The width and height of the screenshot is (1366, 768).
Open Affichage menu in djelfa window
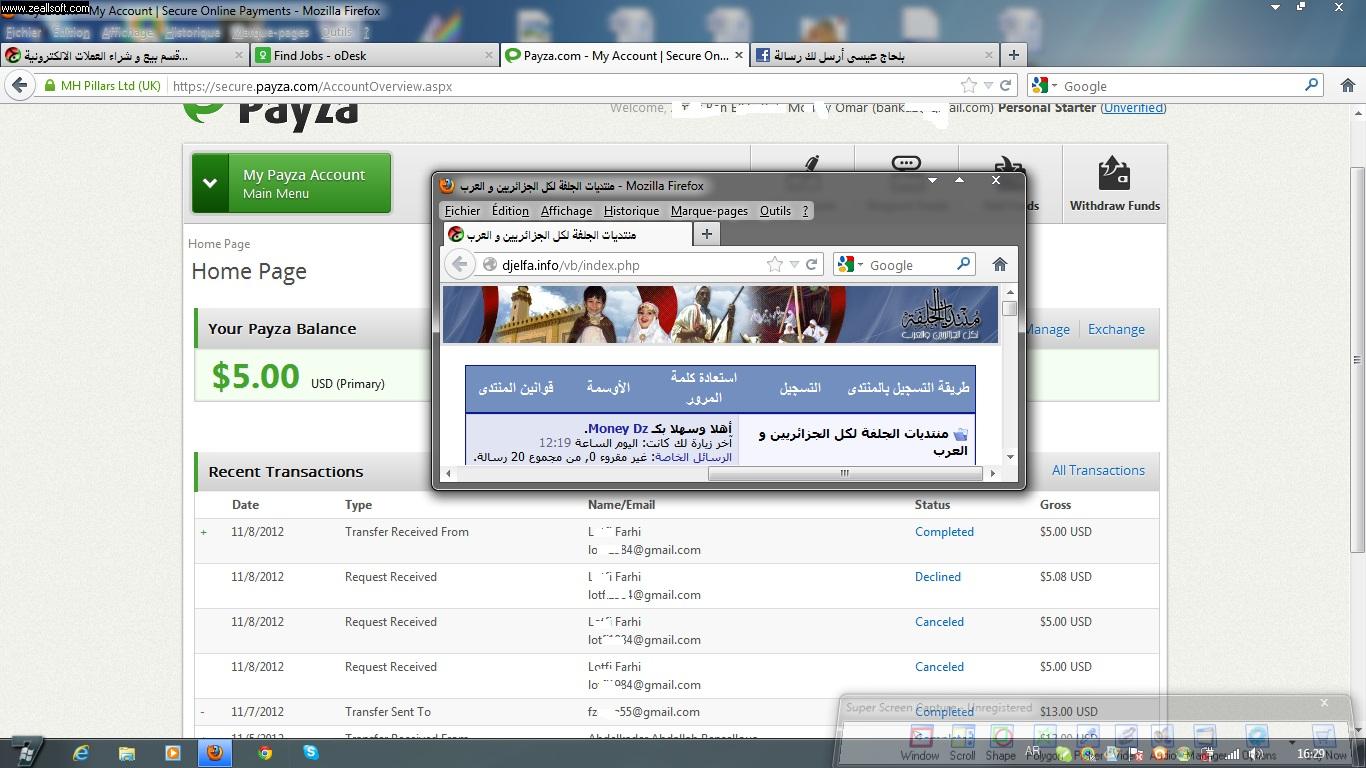pos(566,211)
